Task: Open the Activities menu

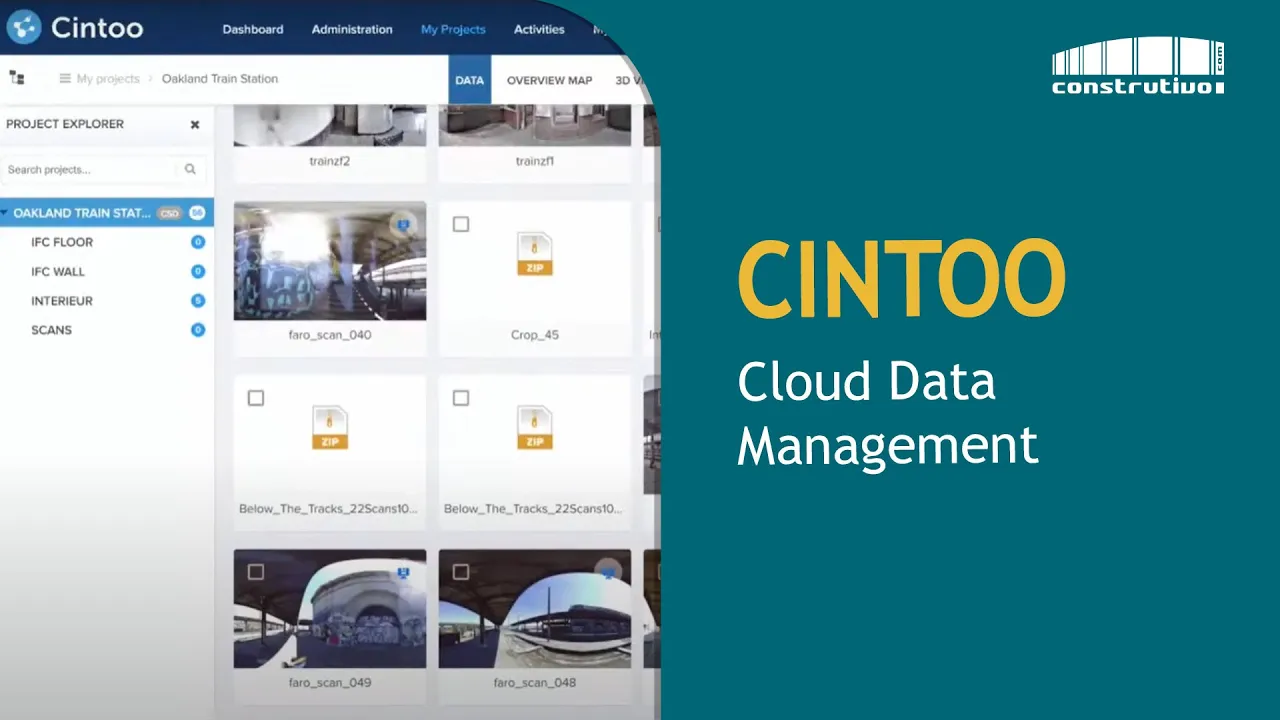Action: point(539,29)
